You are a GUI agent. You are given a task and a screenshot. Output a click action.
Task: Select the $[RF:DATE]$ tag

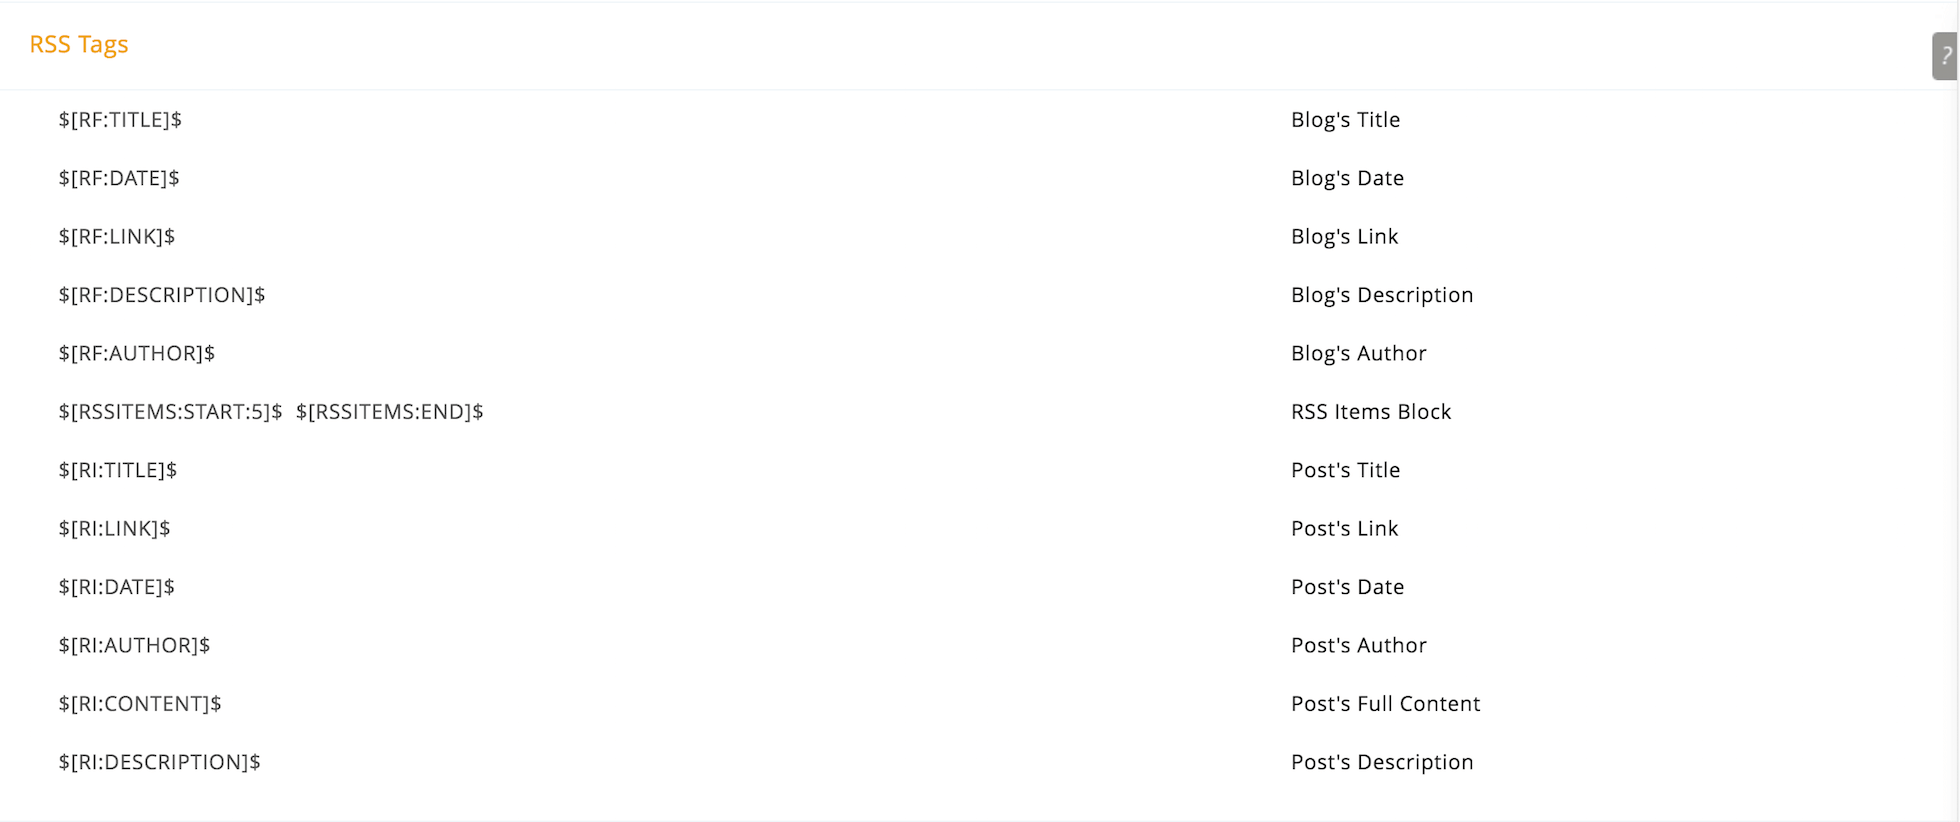click(x=119, y=178)
